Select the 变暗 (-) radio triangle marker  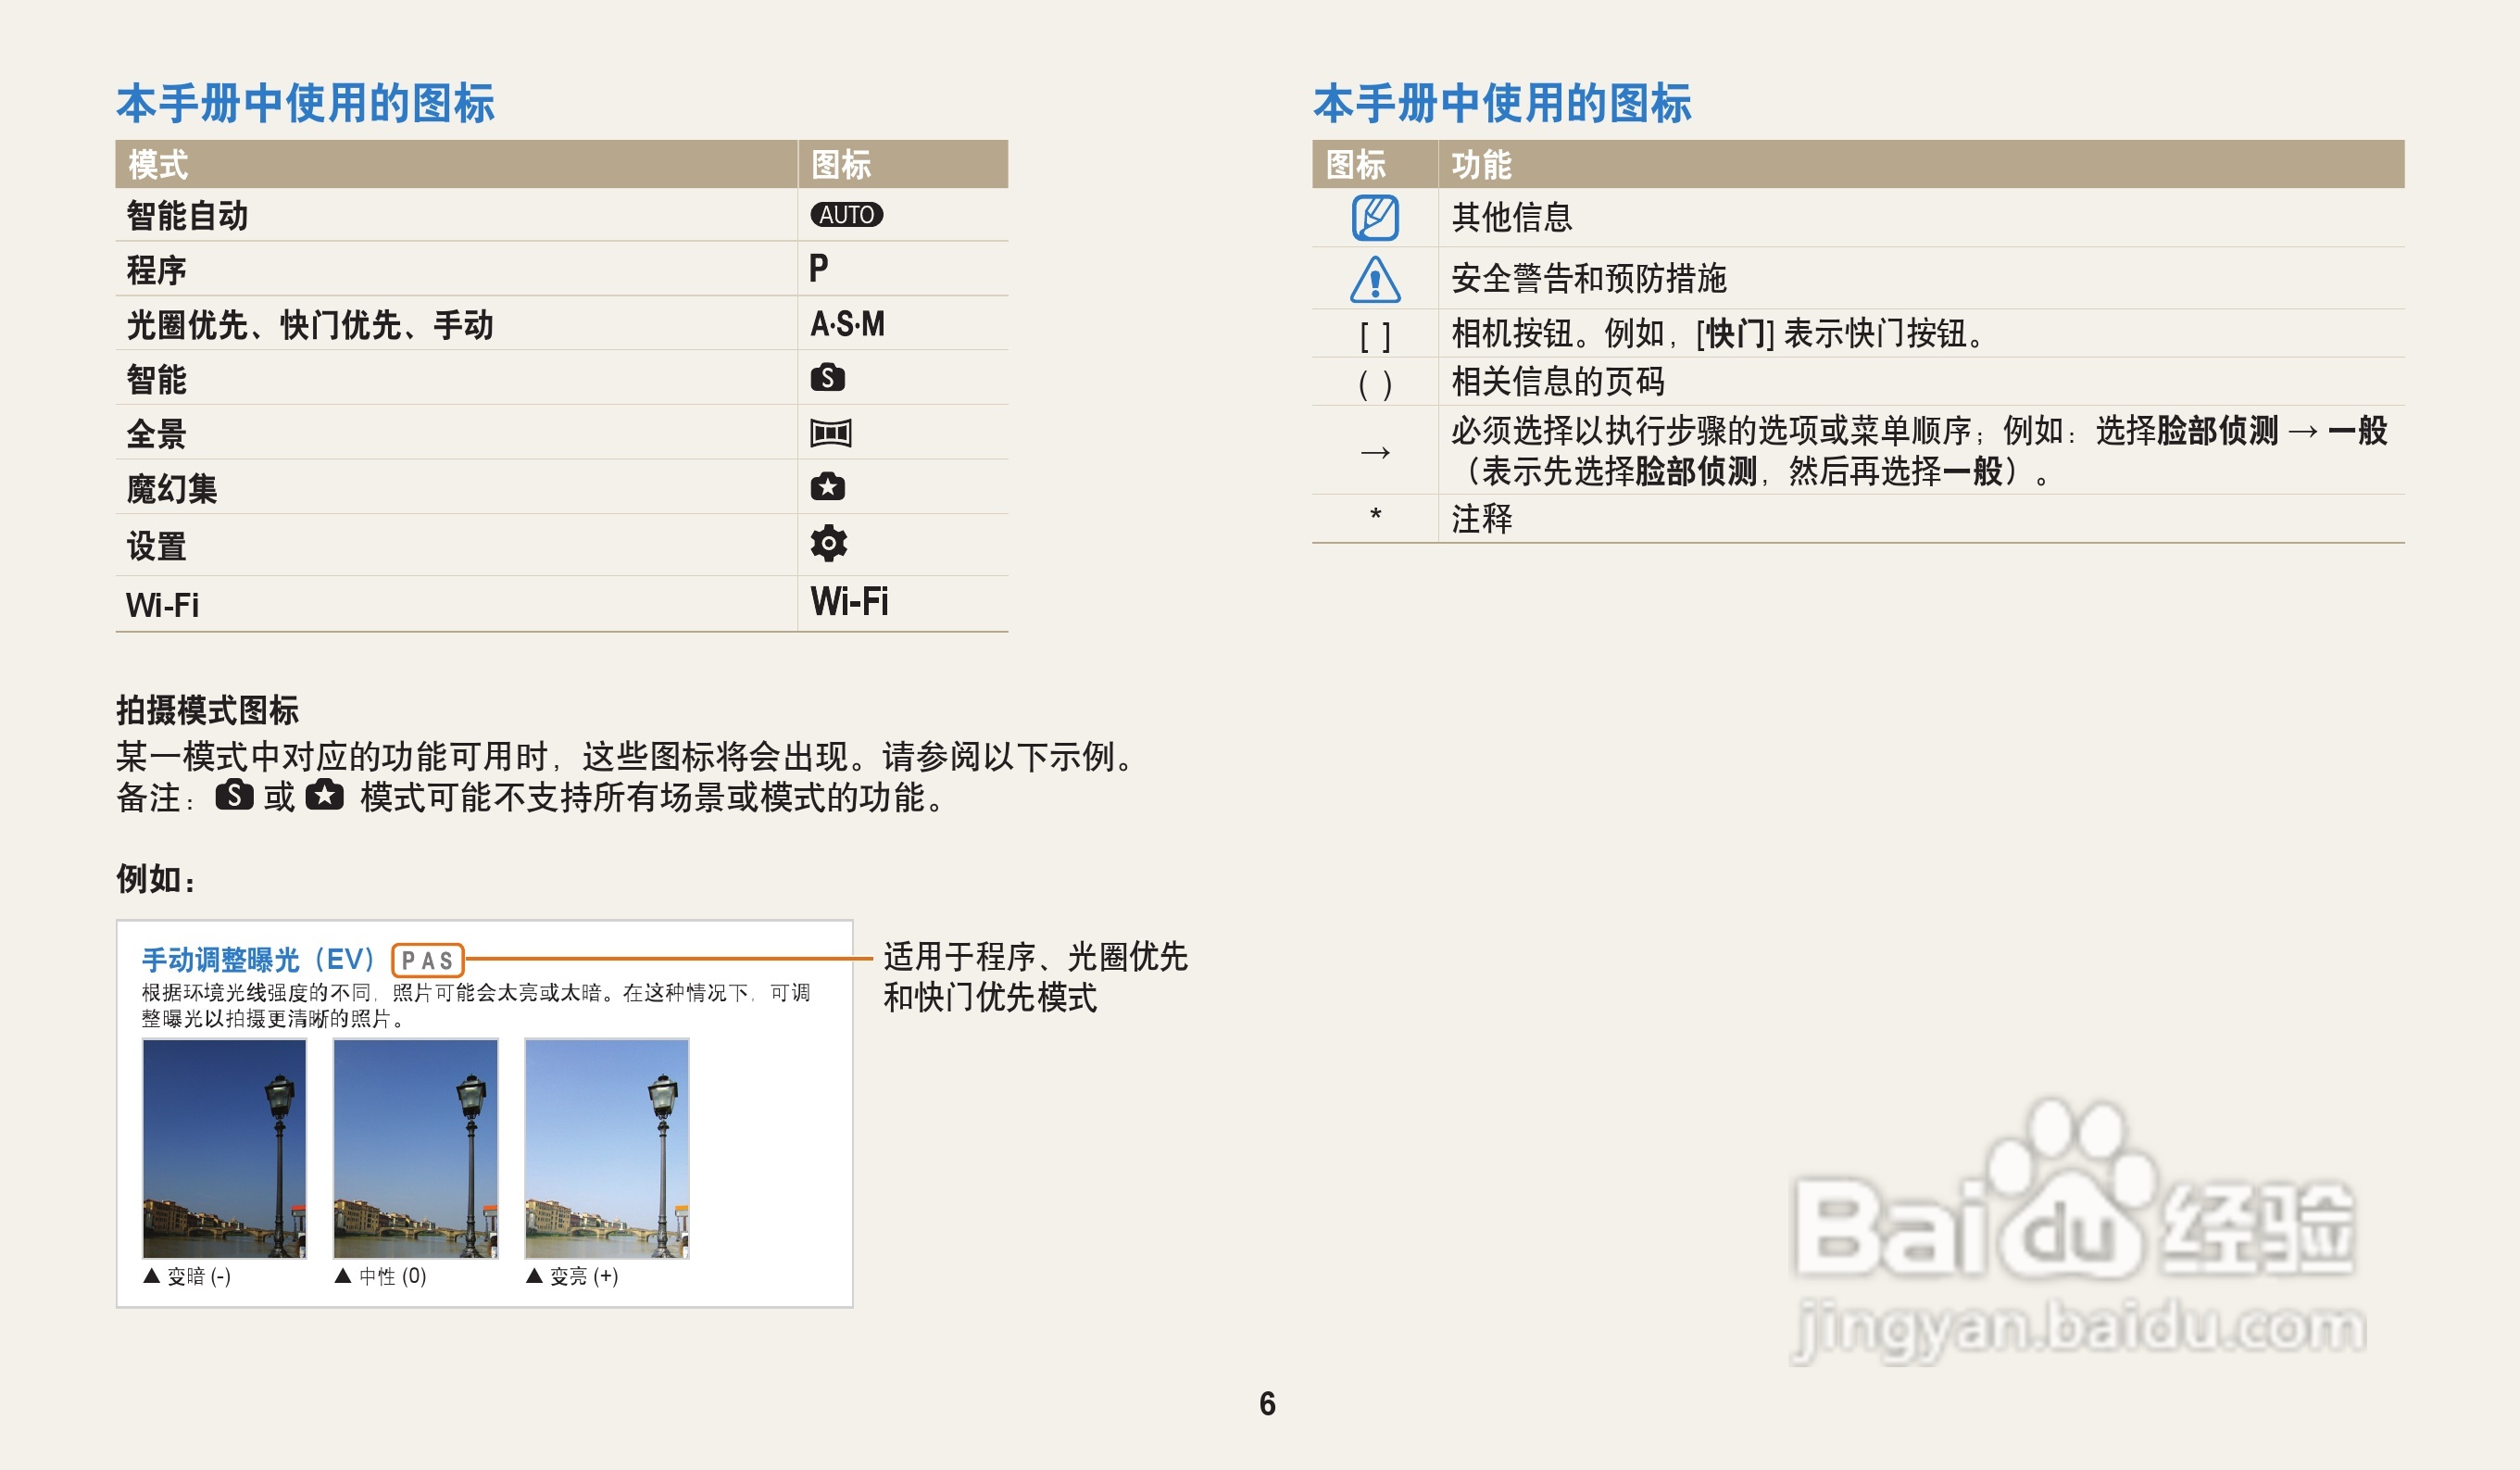pos(151,1275)
